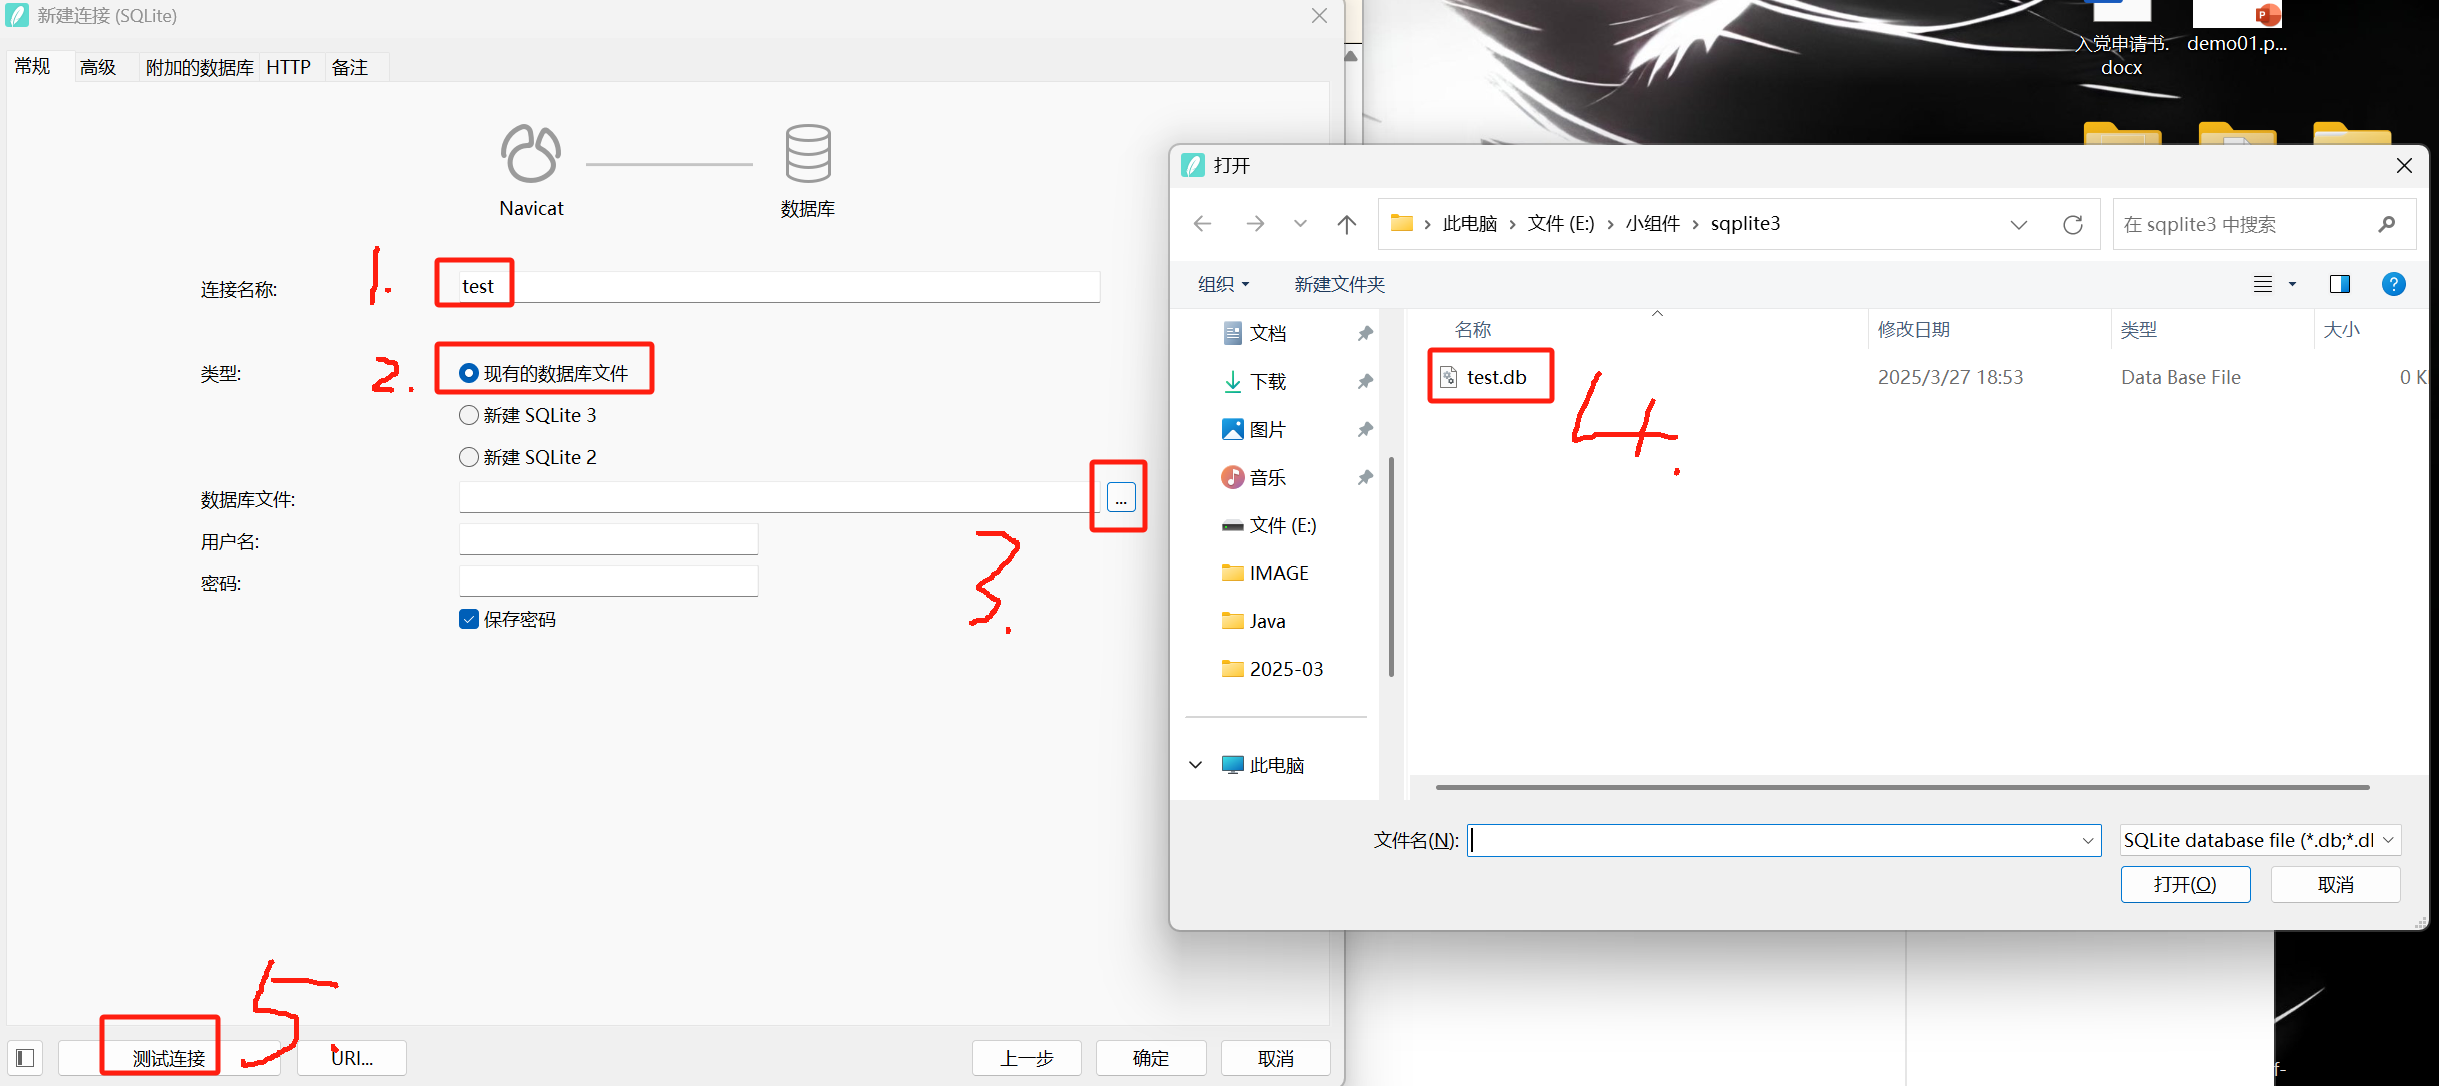Click the sidebar toggle icon at bottom-left
Image resolution: width=2439 pixels, height=1086 pixels.
pos(25,1057)
